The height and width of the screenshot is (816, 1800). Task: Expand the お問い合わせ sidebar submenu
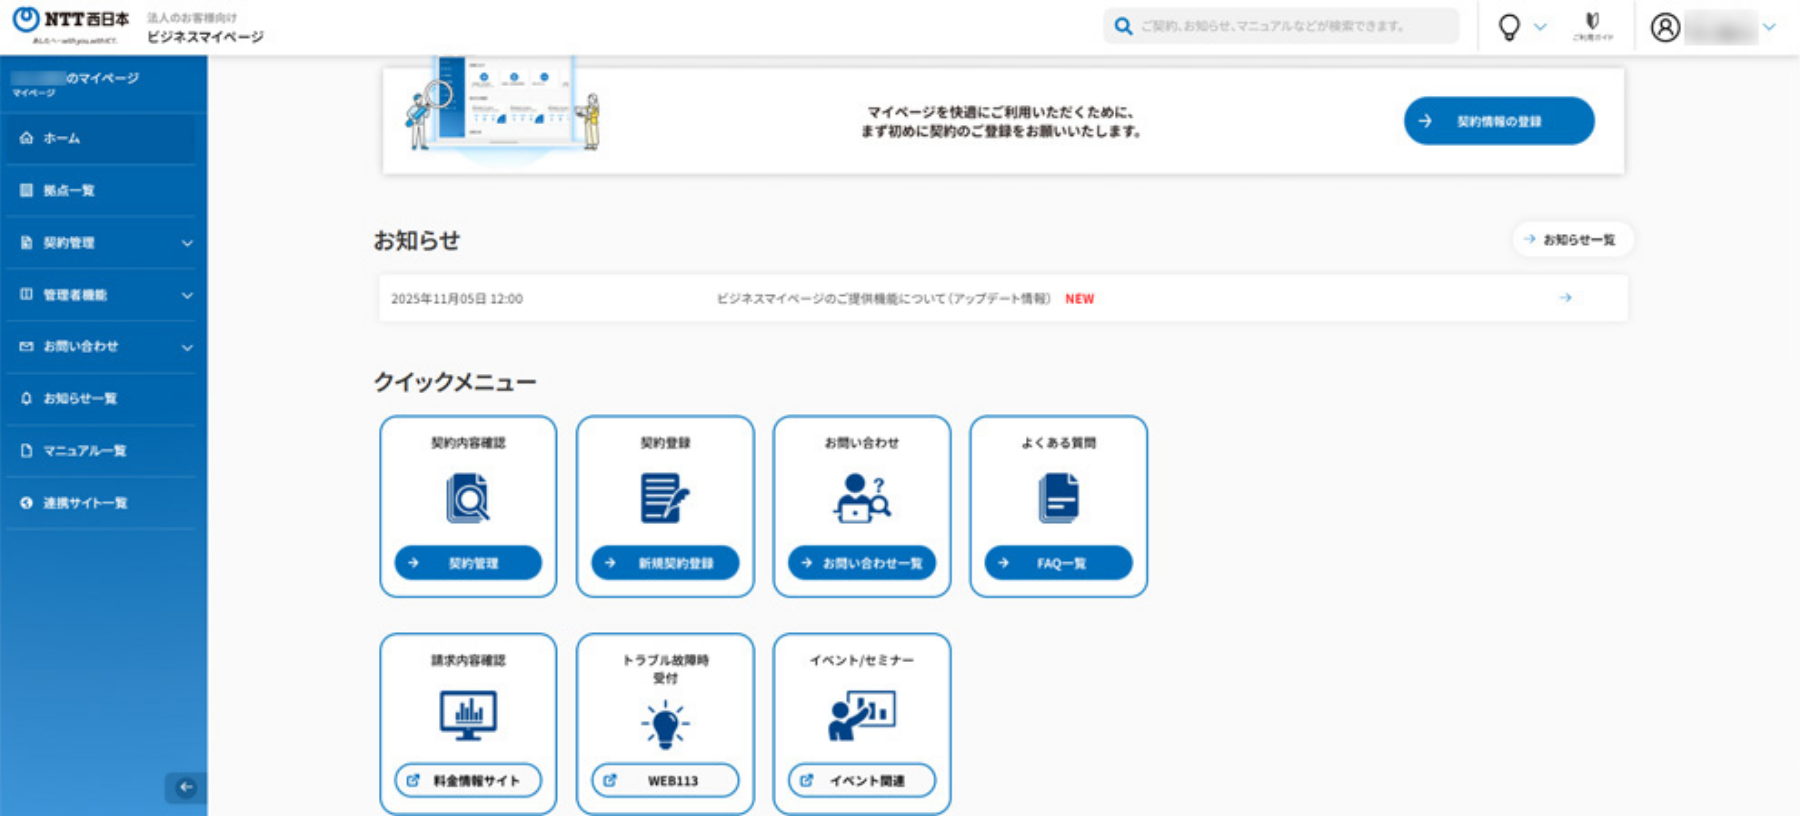coord(187,347)
